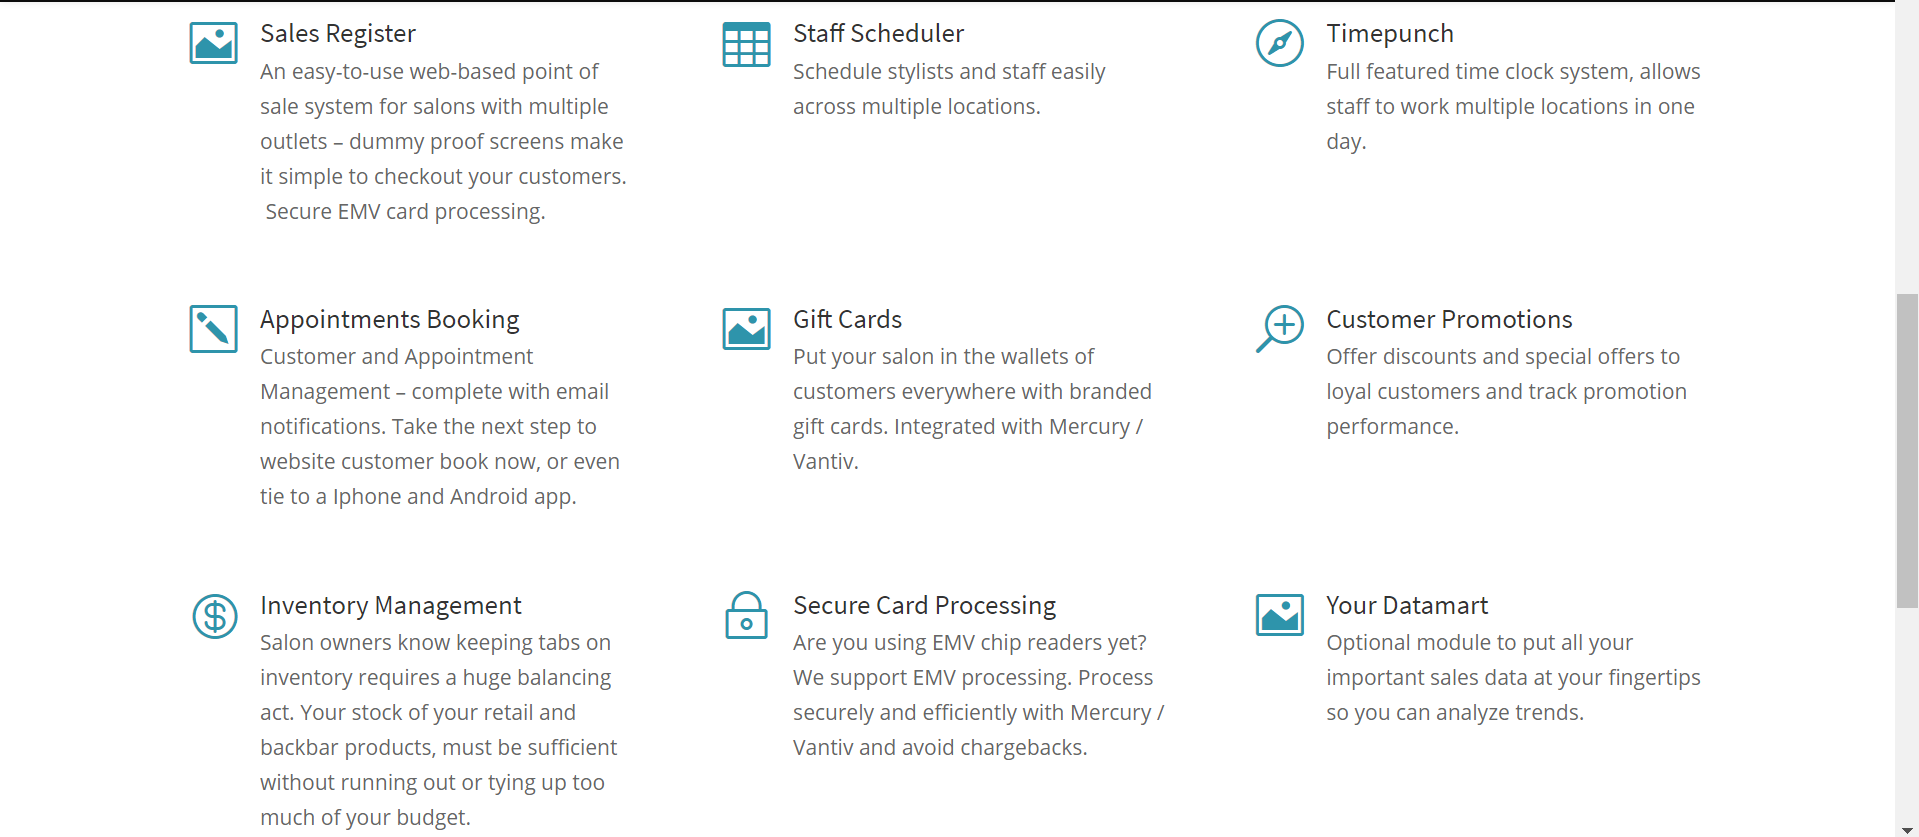
Task: Click the Inventory Management dollar icon
Action: point(214,616)
